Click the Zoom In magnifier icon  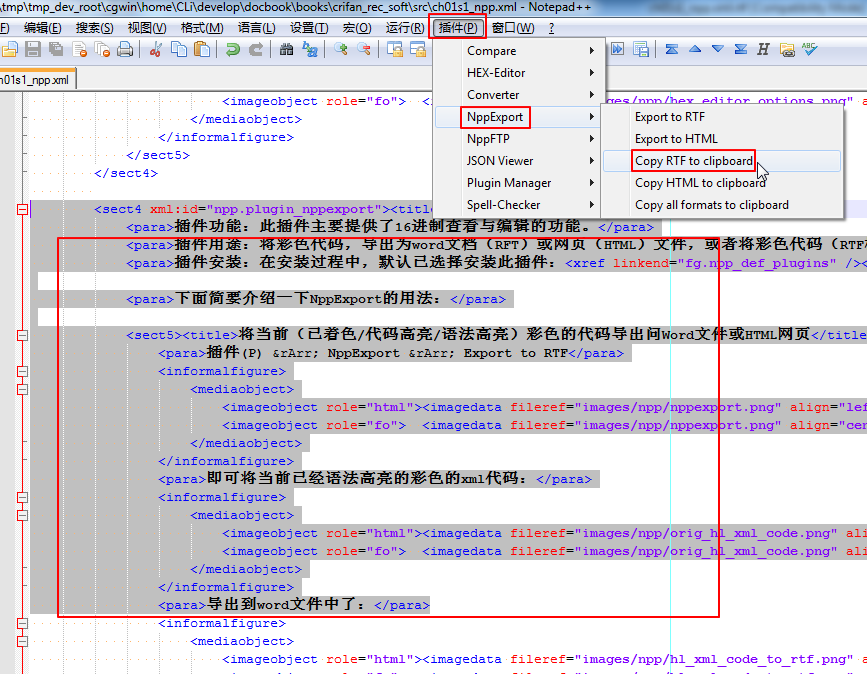pos(341,49)
